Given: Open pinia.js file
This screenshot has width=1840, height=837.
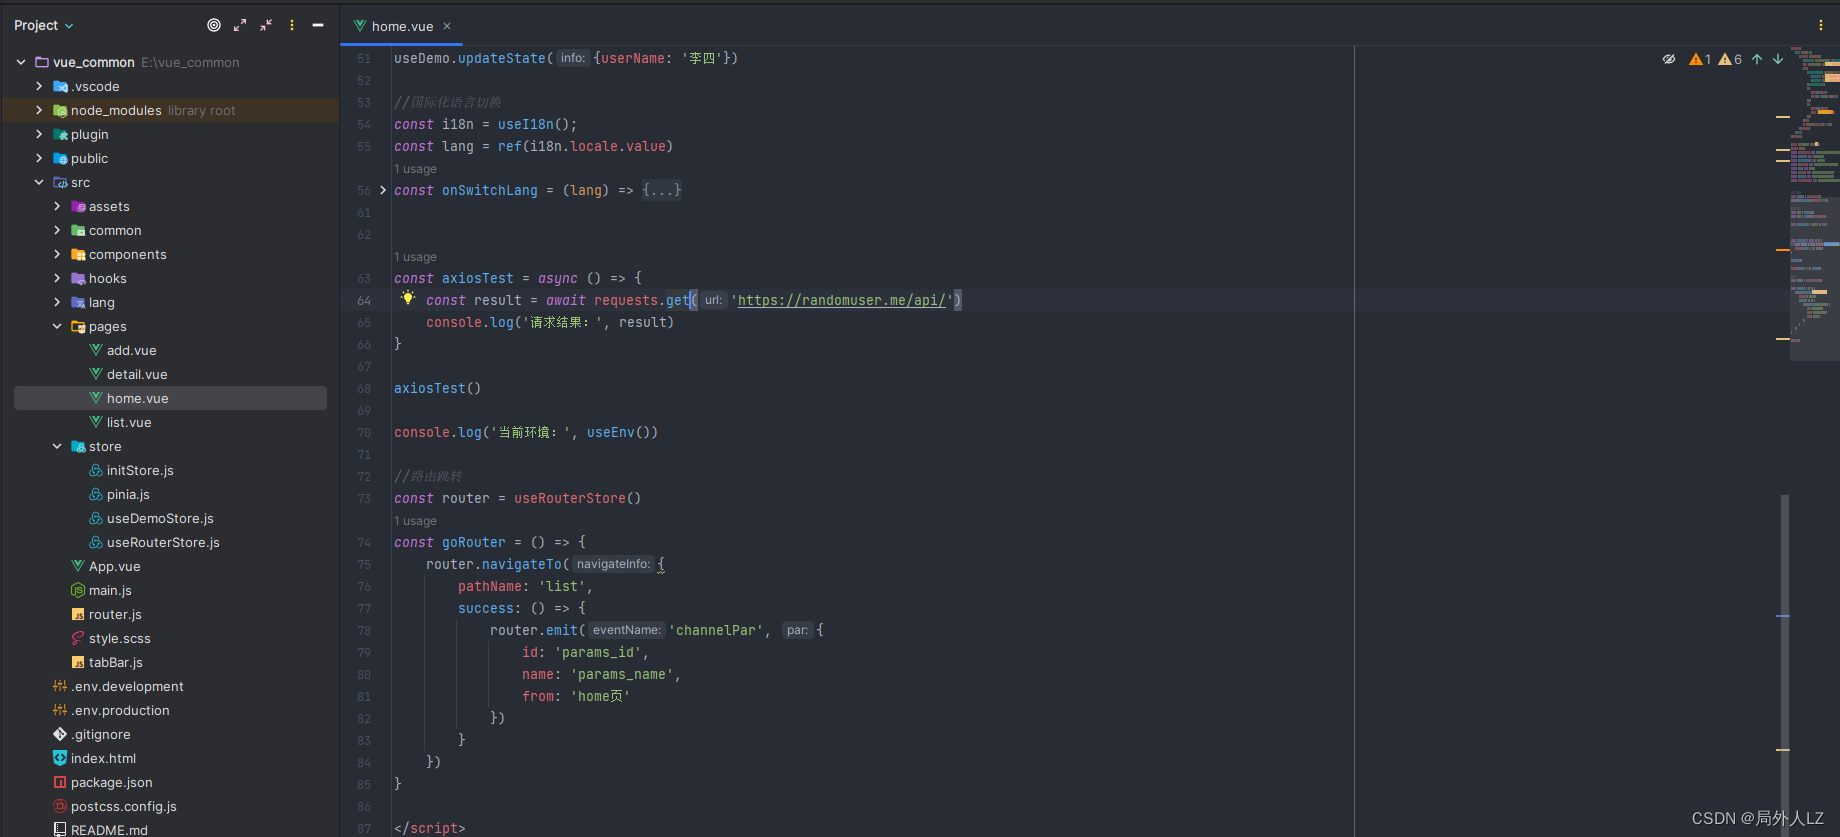Looking at the screenshot, I should point(128,494).
